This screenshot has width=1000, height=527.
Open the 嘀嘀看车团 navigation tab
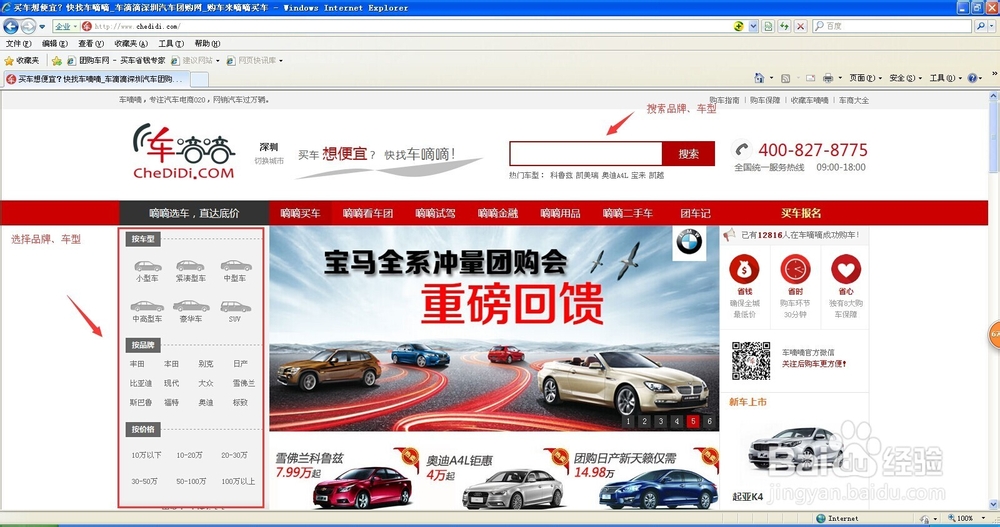click(x=367, y=213)
